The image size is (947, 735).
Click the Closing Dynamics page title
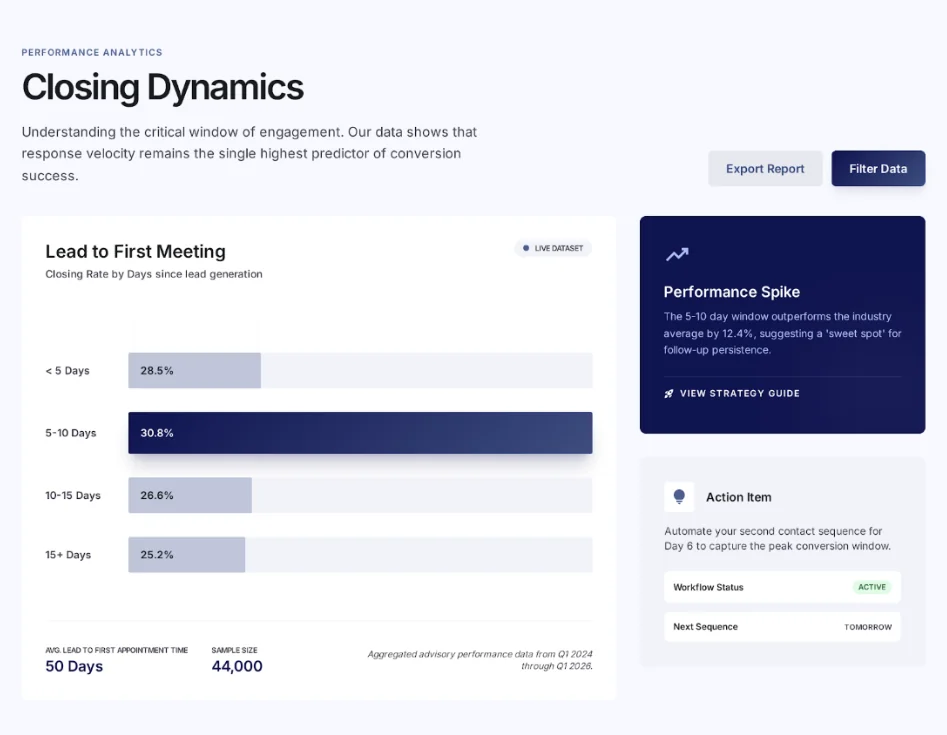[162, 87]
